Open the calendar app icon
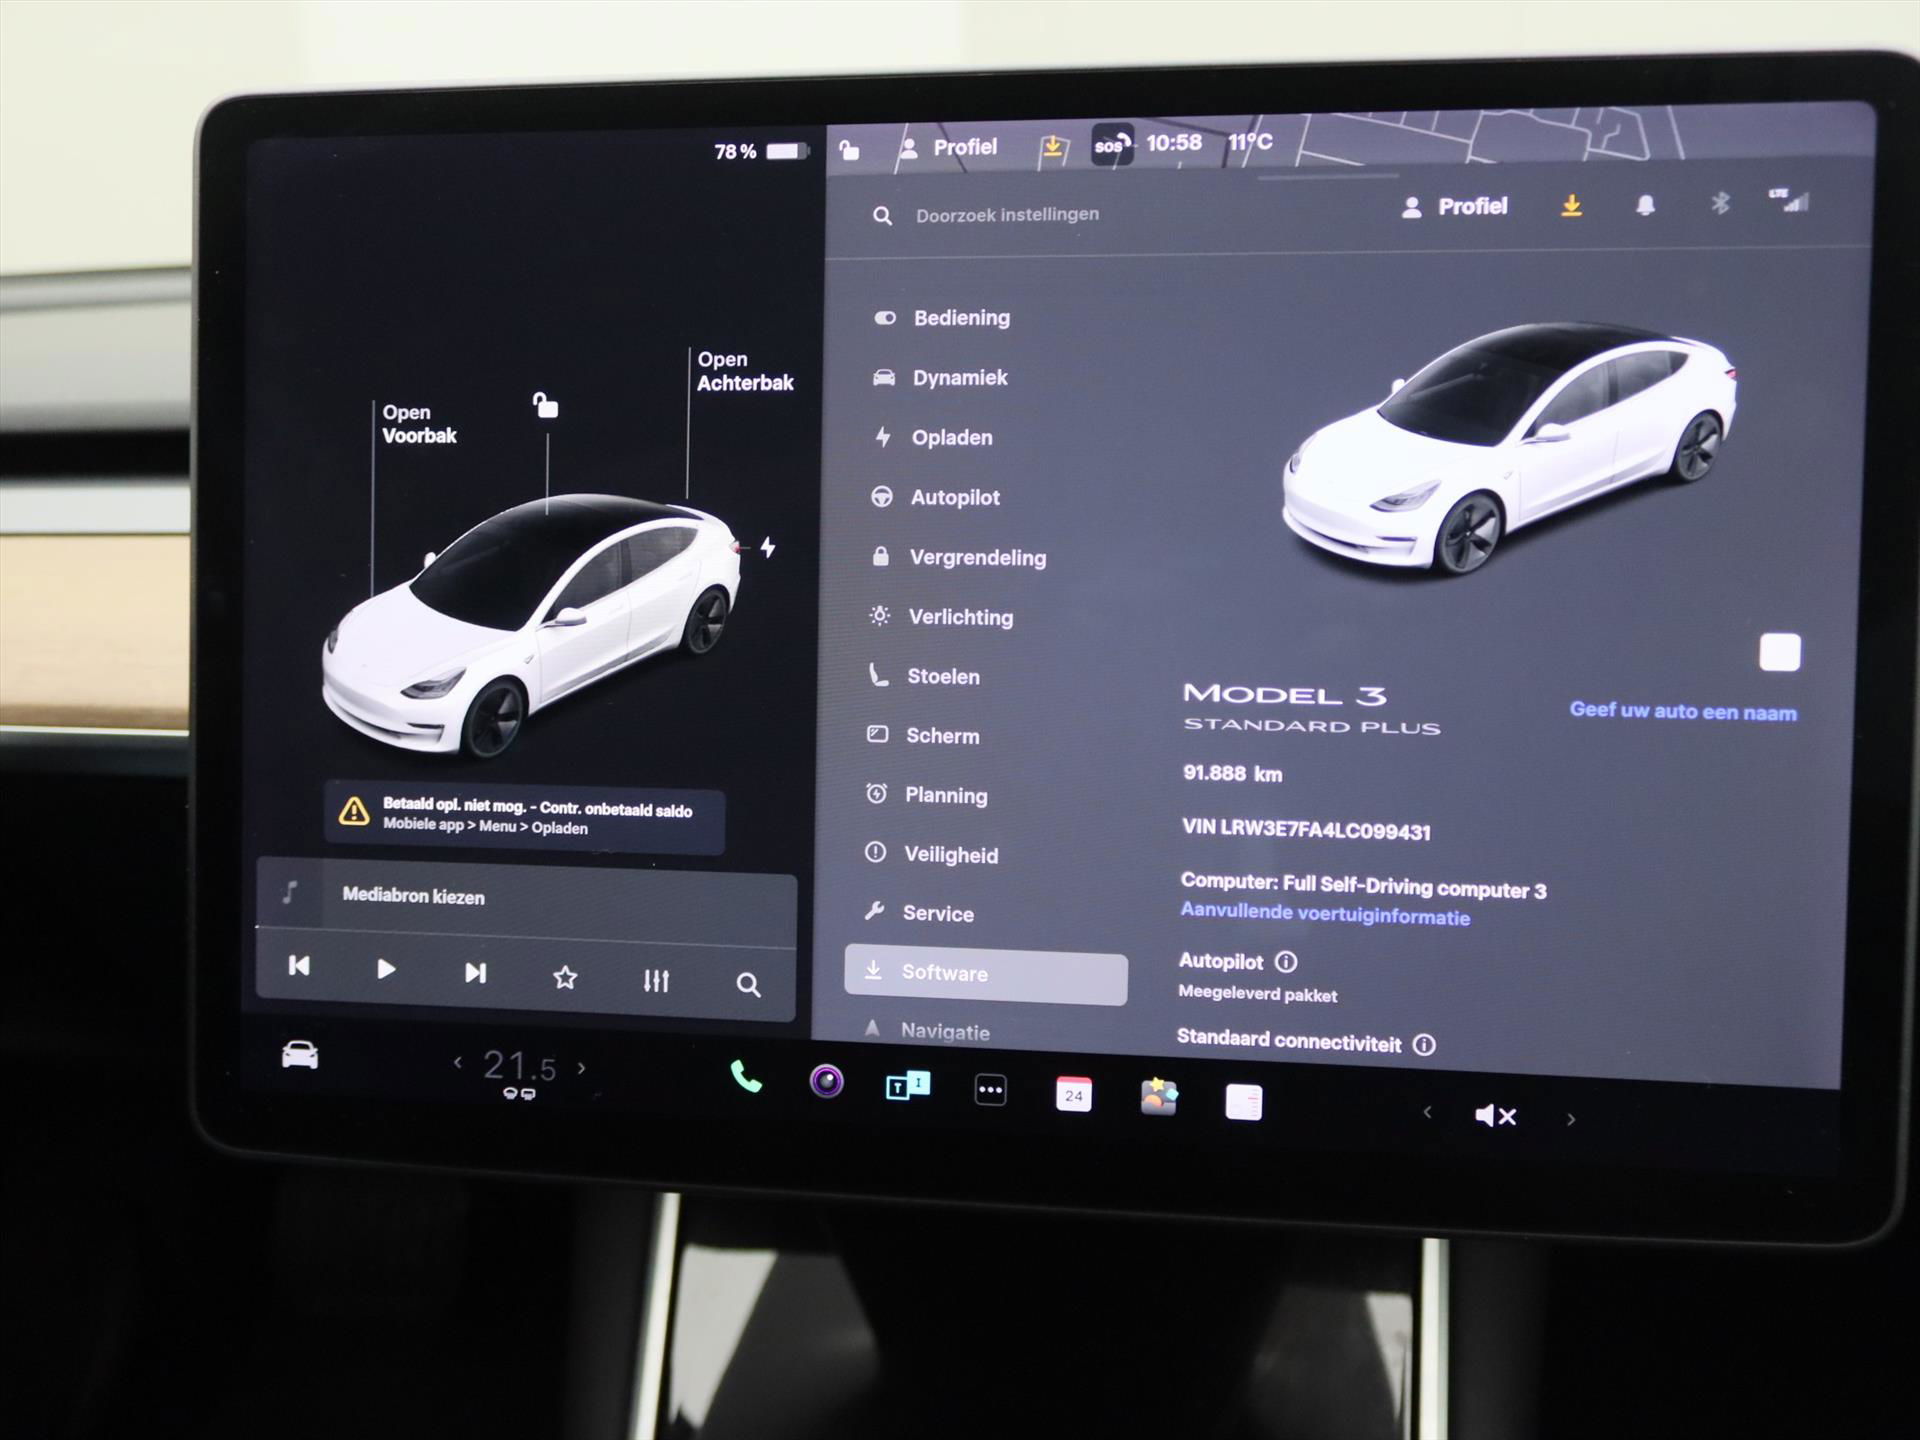 pyautogui.click(x=1073, y=1094)
